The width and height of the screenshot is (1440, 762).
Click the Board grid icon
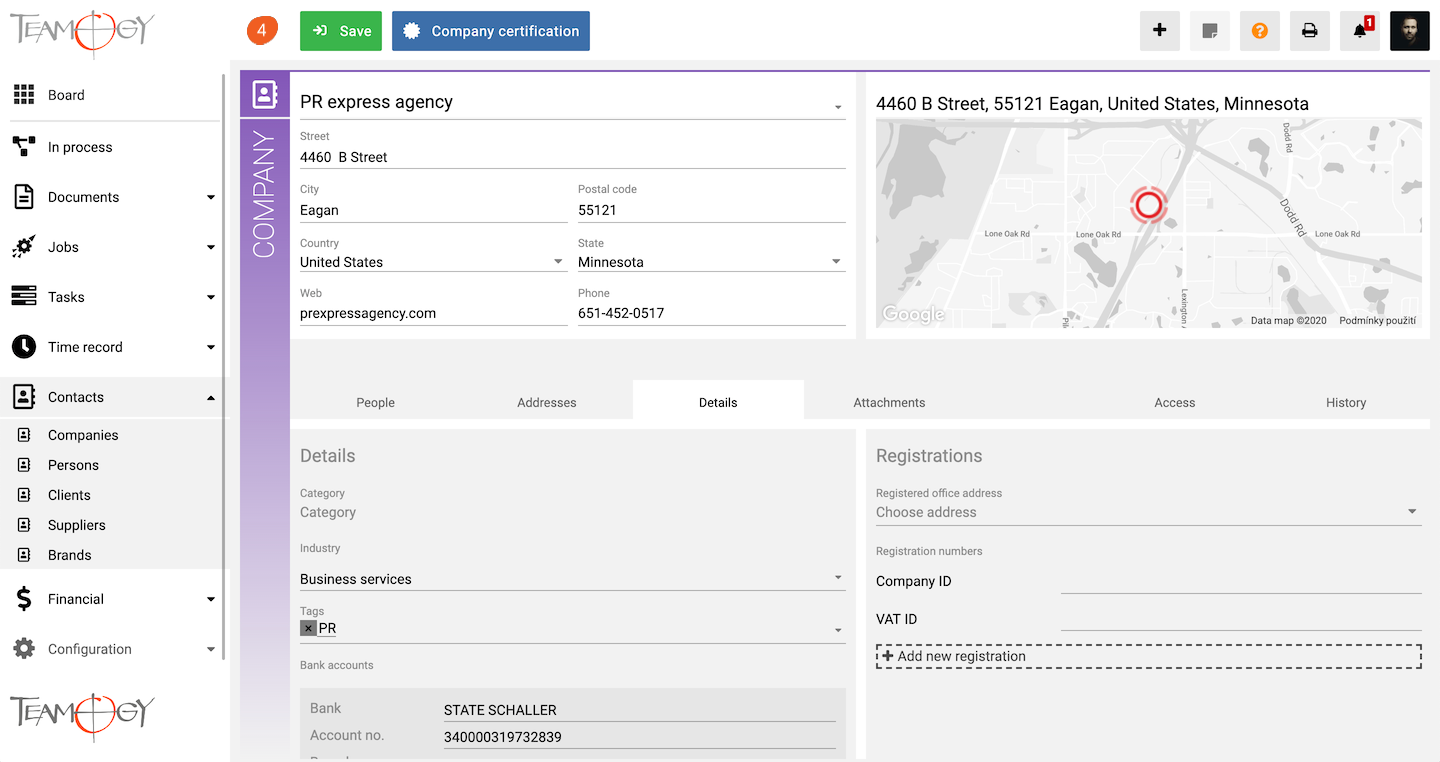(x=24, y=95)
